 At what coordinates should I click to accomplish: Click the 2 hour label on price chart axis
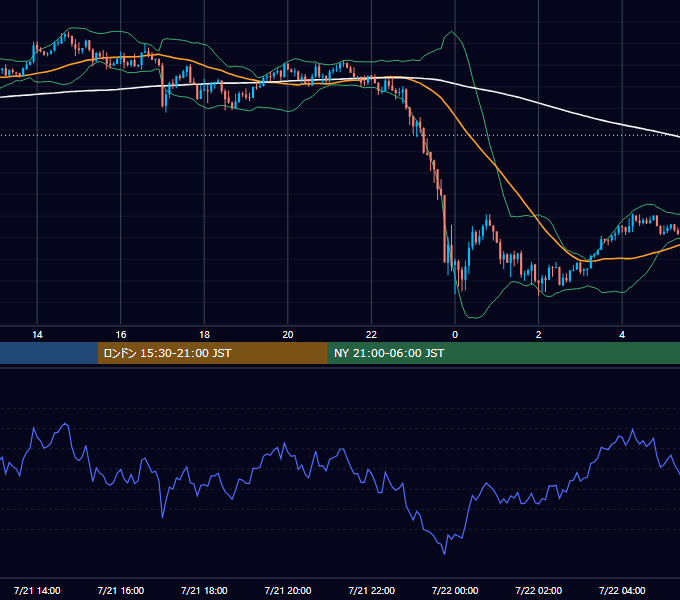click(x=539, y=335)
